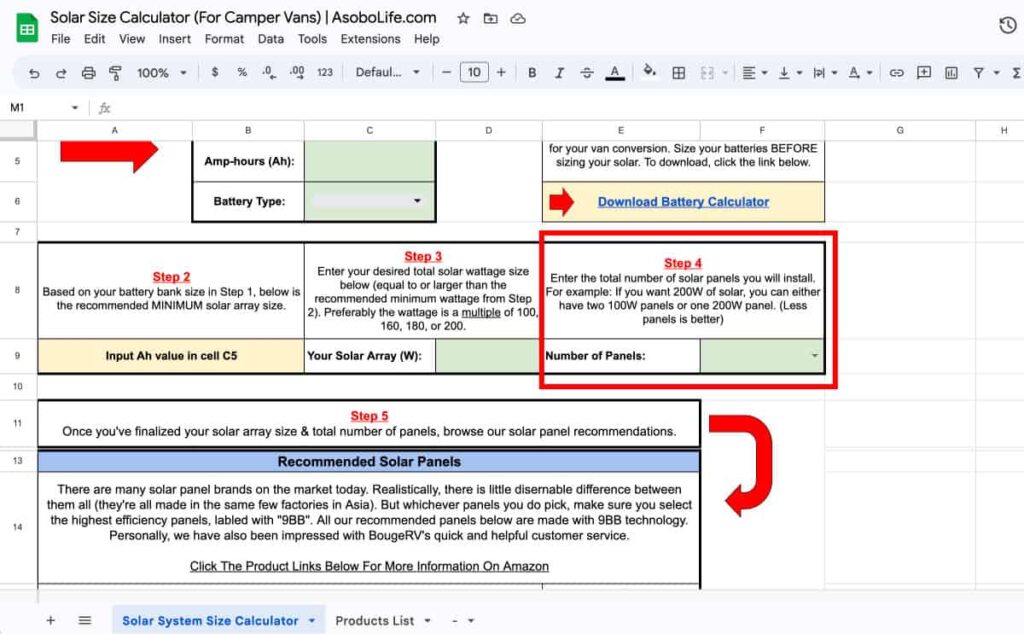Select row 9 header
This screenshot has width=1024, height=634.
tap(18, 356)
